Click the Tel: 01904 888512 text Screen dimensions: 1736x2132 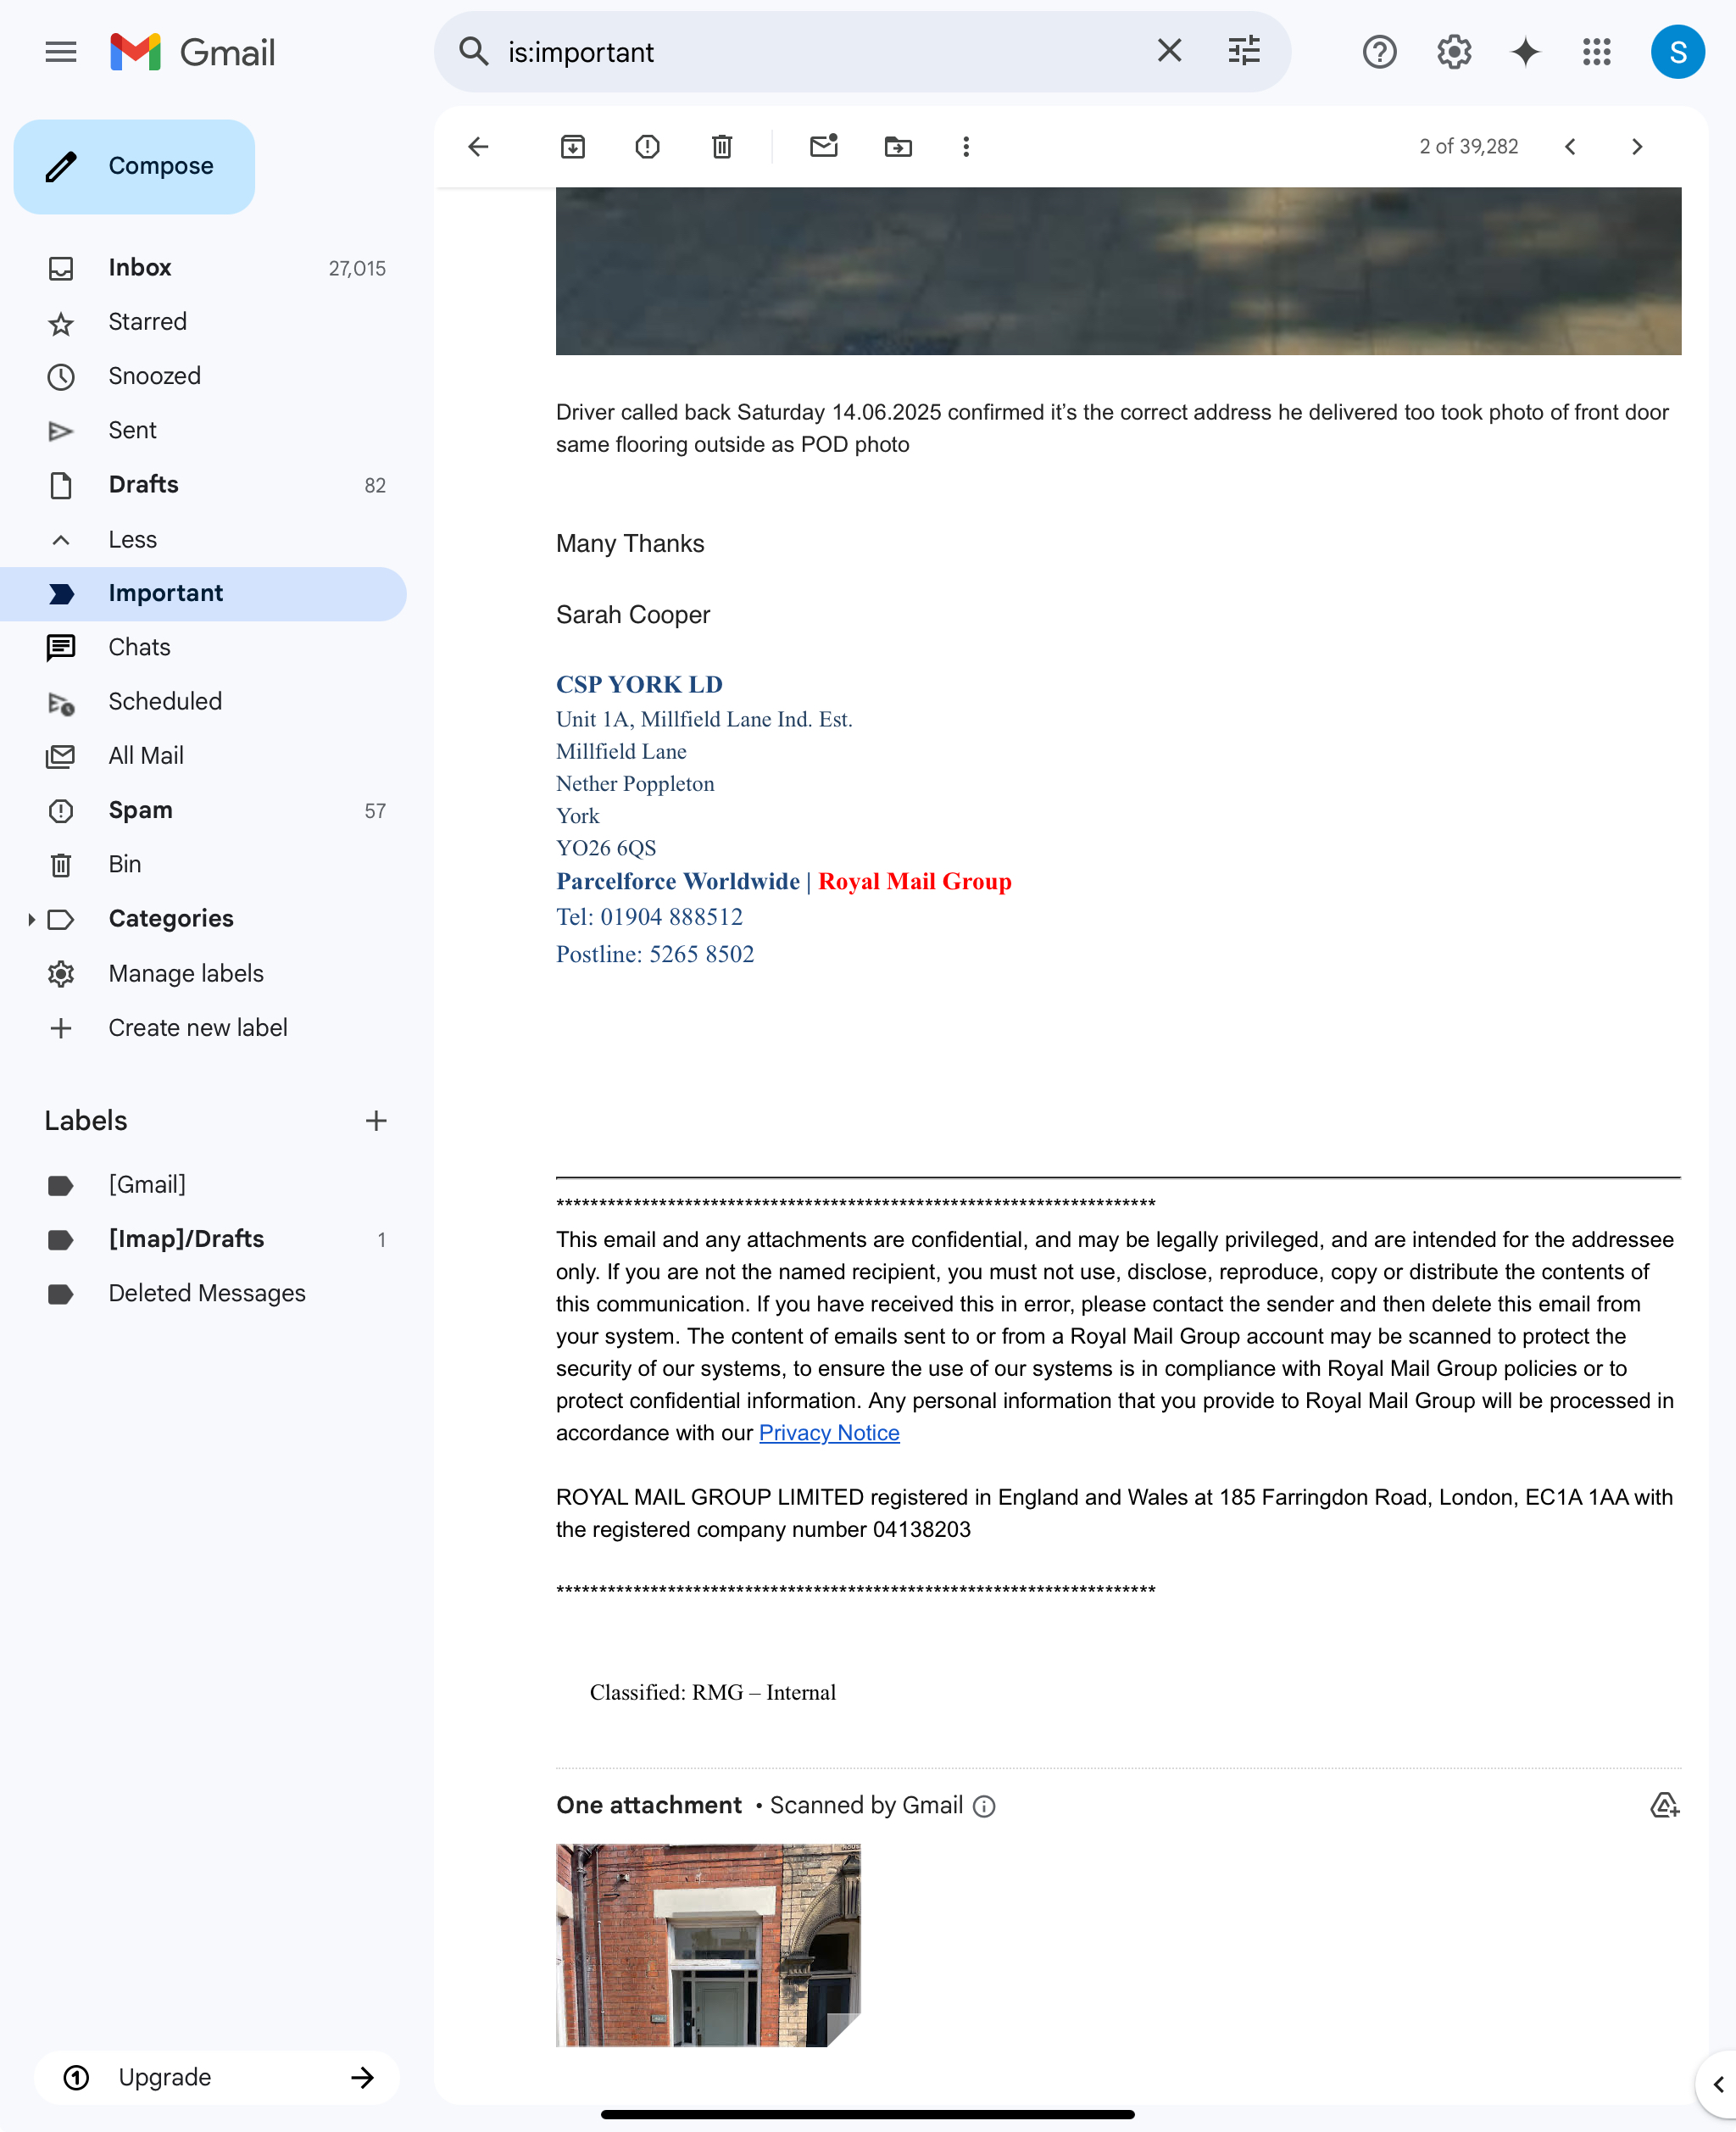pos(650,917)
